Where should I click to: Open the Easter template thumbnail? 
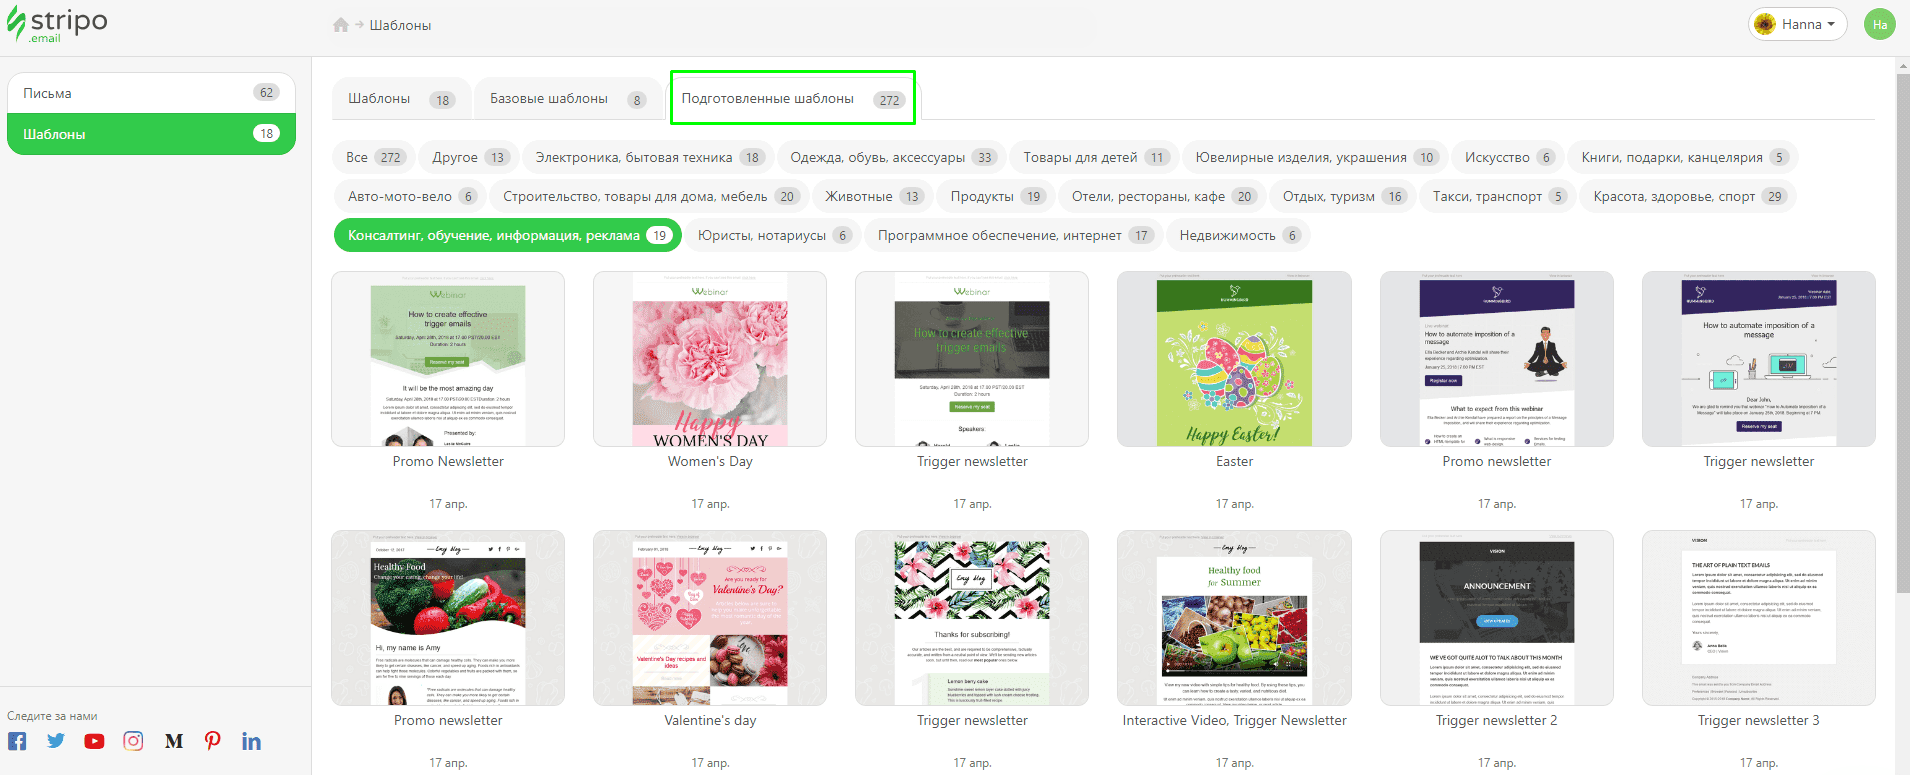click(1234, 359)
